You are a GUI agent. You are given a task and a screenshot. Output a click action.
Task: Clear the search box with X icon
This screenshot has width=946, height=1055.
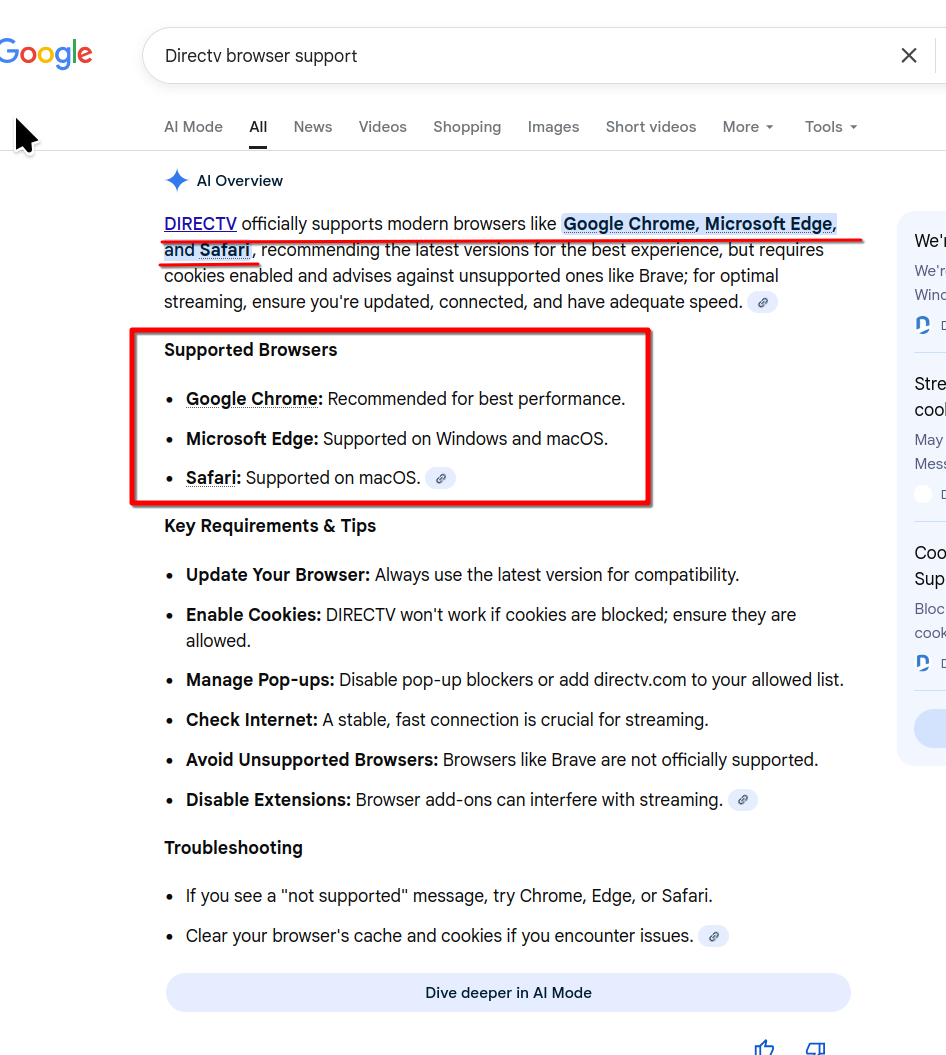[x=909, y=56]
